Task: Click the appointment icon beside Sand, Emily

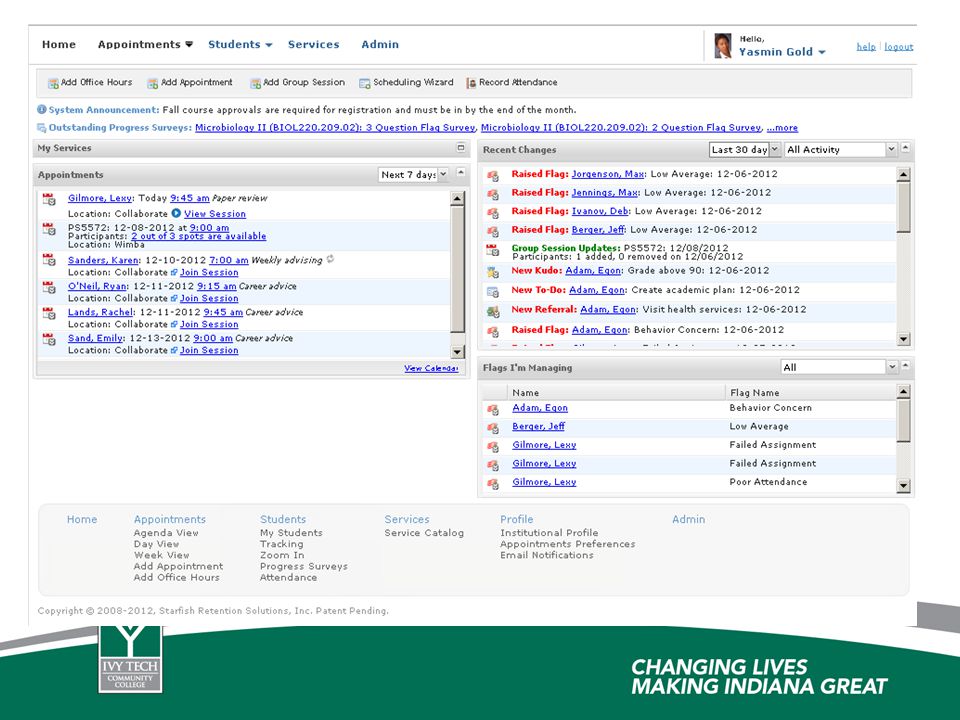Action: [49, 339]
